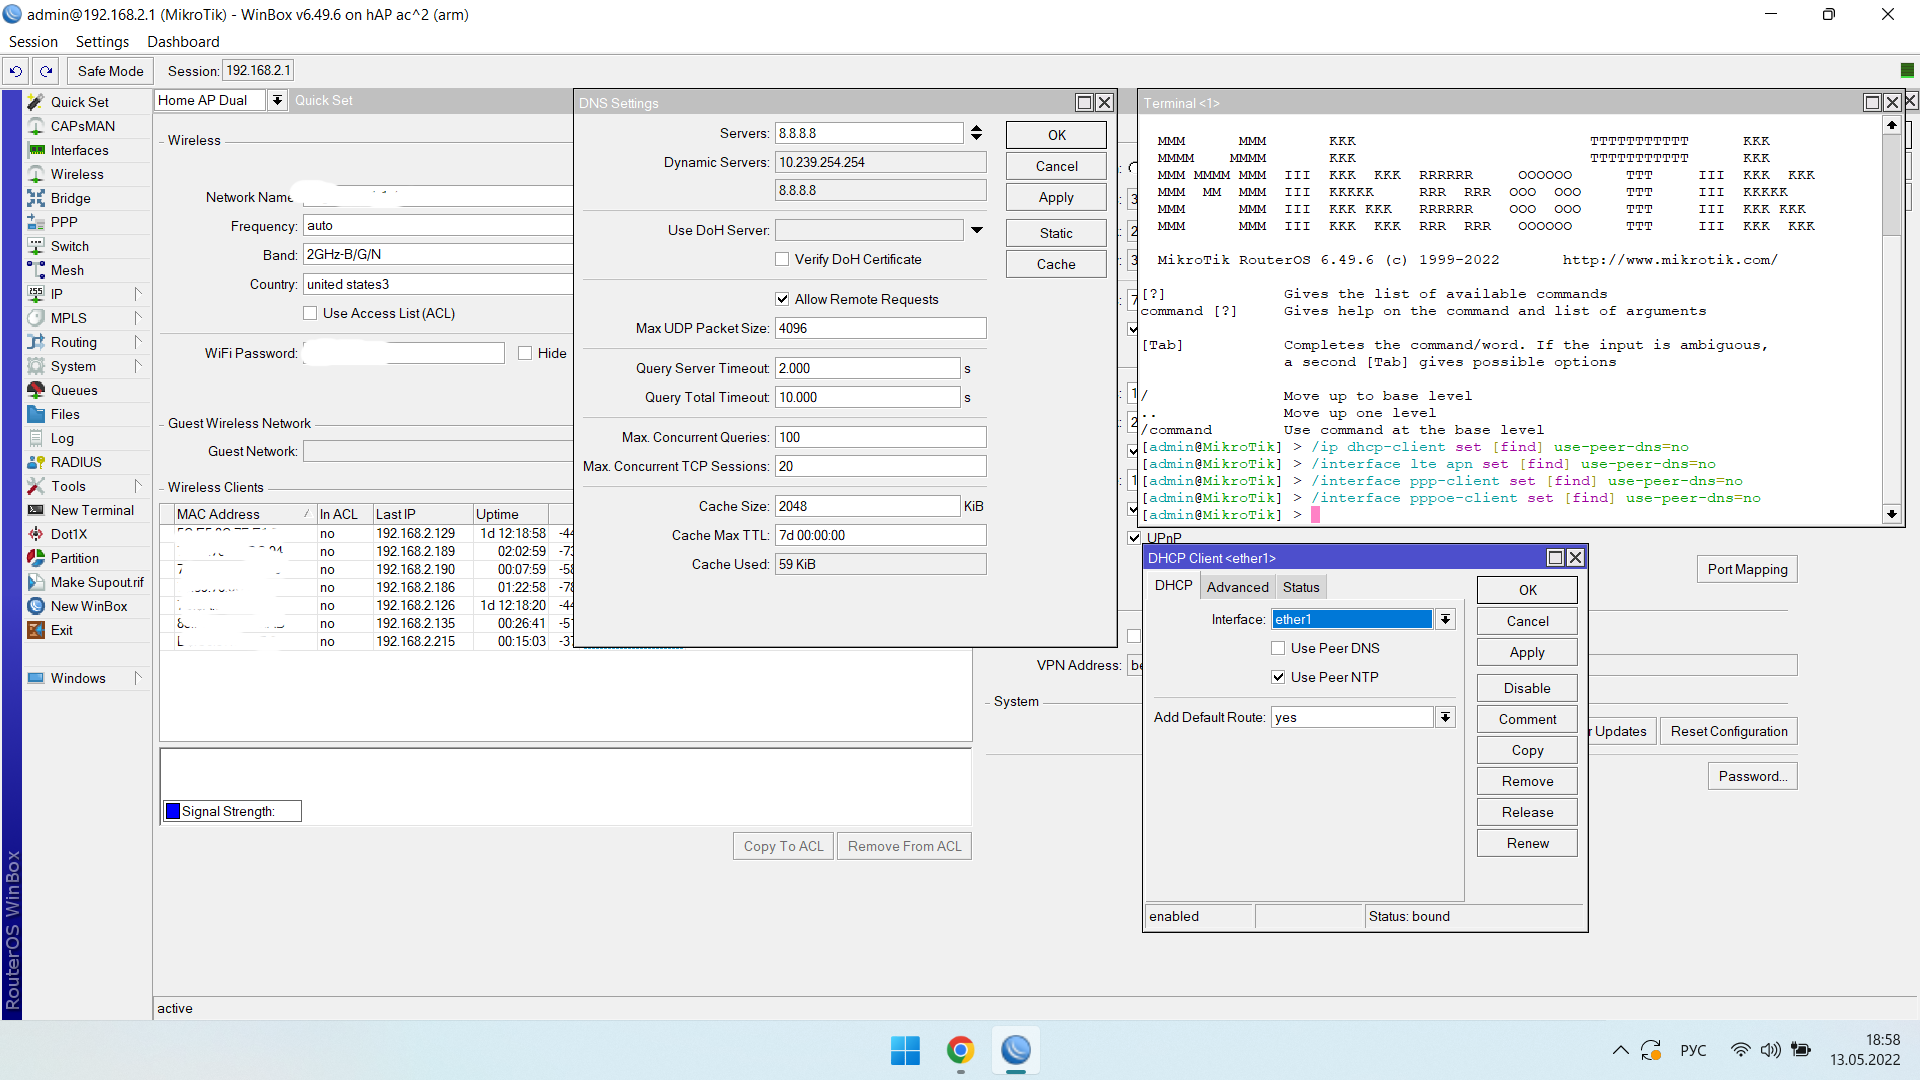Open the DHCP Interface ether1 dropdown
This screenshot has width=1920, height=1080.
1445,620
